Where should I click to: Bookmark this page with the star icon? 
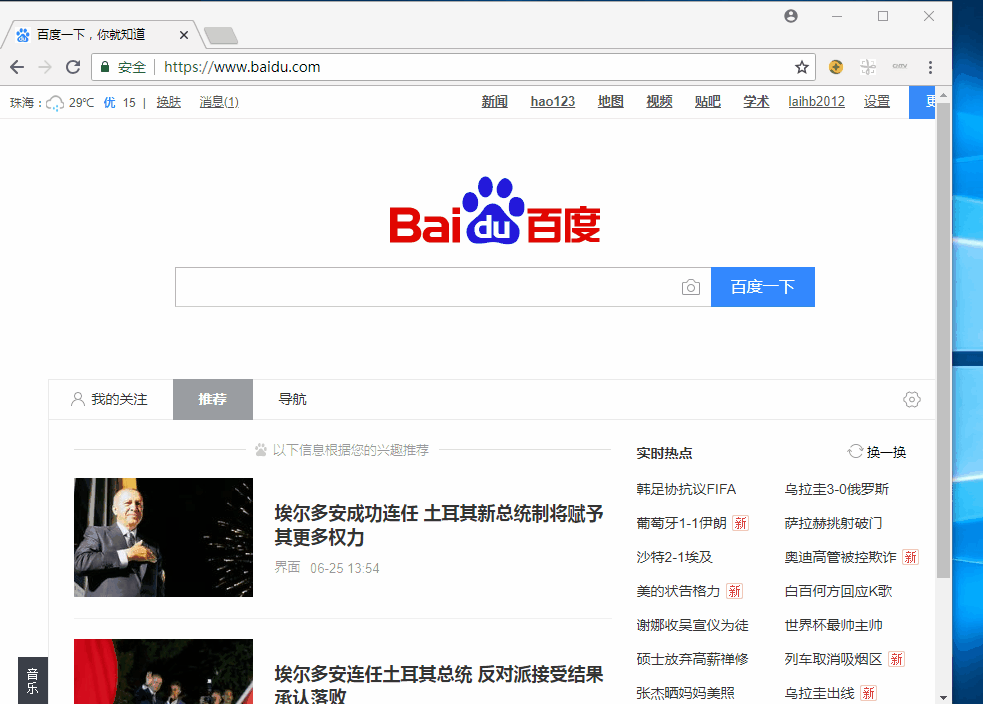(x=802, y=67)
